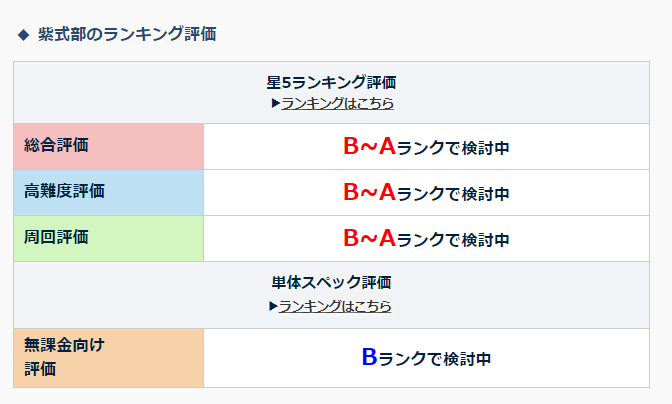The image size is (672, 404).
Task: Click ランクで検討中 text in 総合評価 row
Action: 453,148
